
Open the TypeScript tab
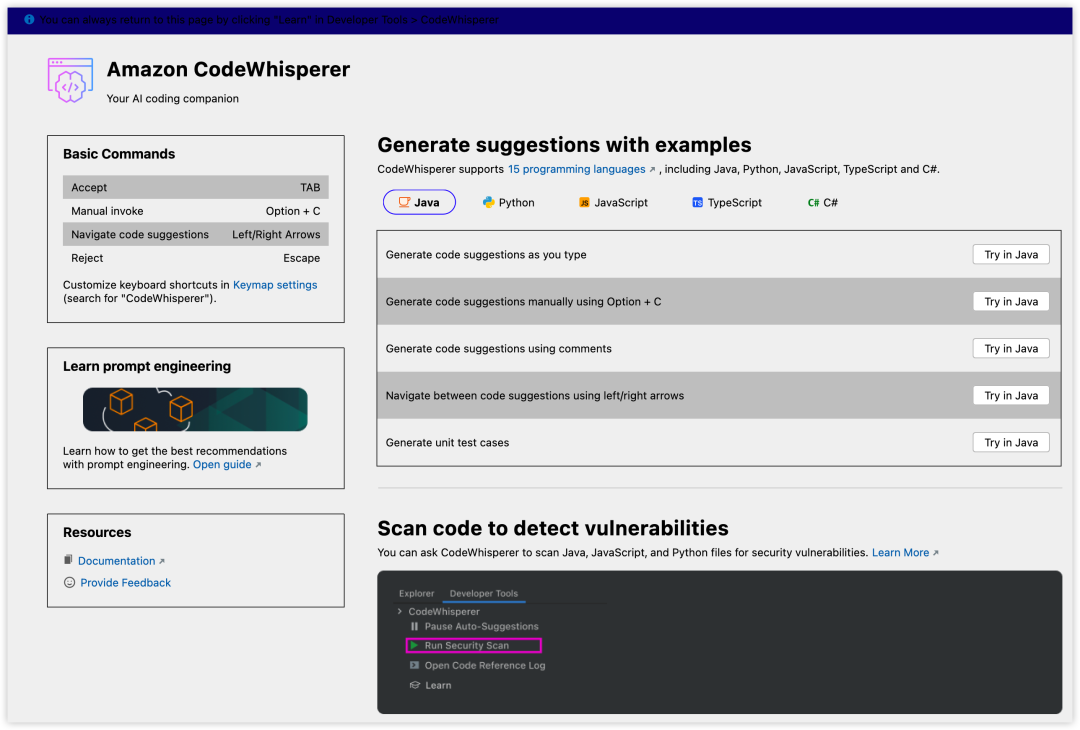pos(727,202)
